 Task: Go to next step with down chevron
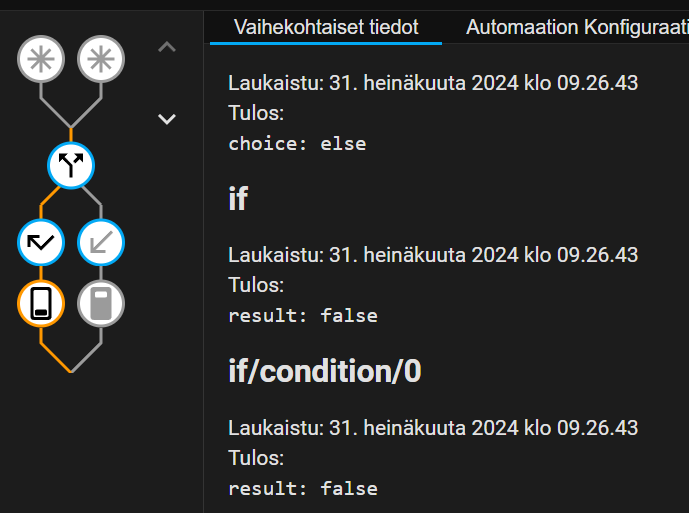(x=167, y=119)
